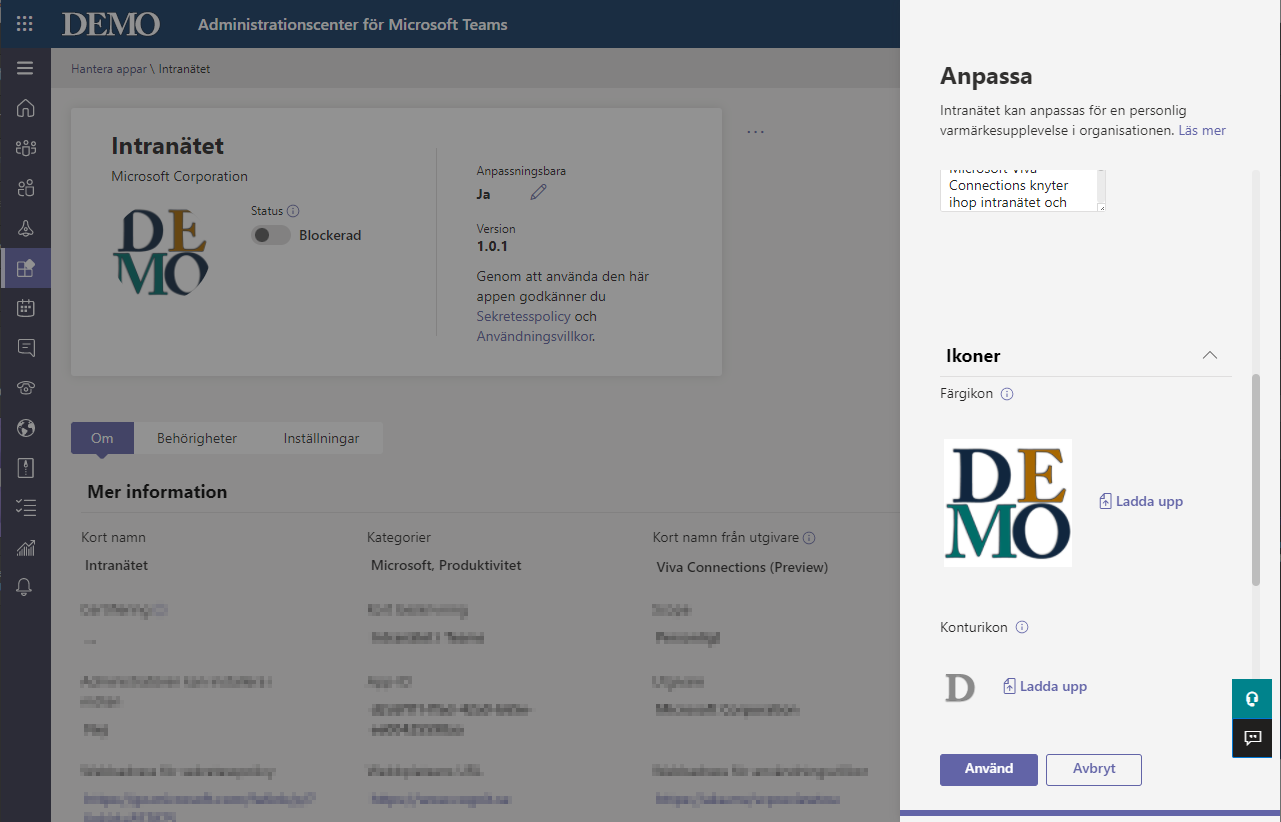Click the Avbryt button

coord(1093,769)
